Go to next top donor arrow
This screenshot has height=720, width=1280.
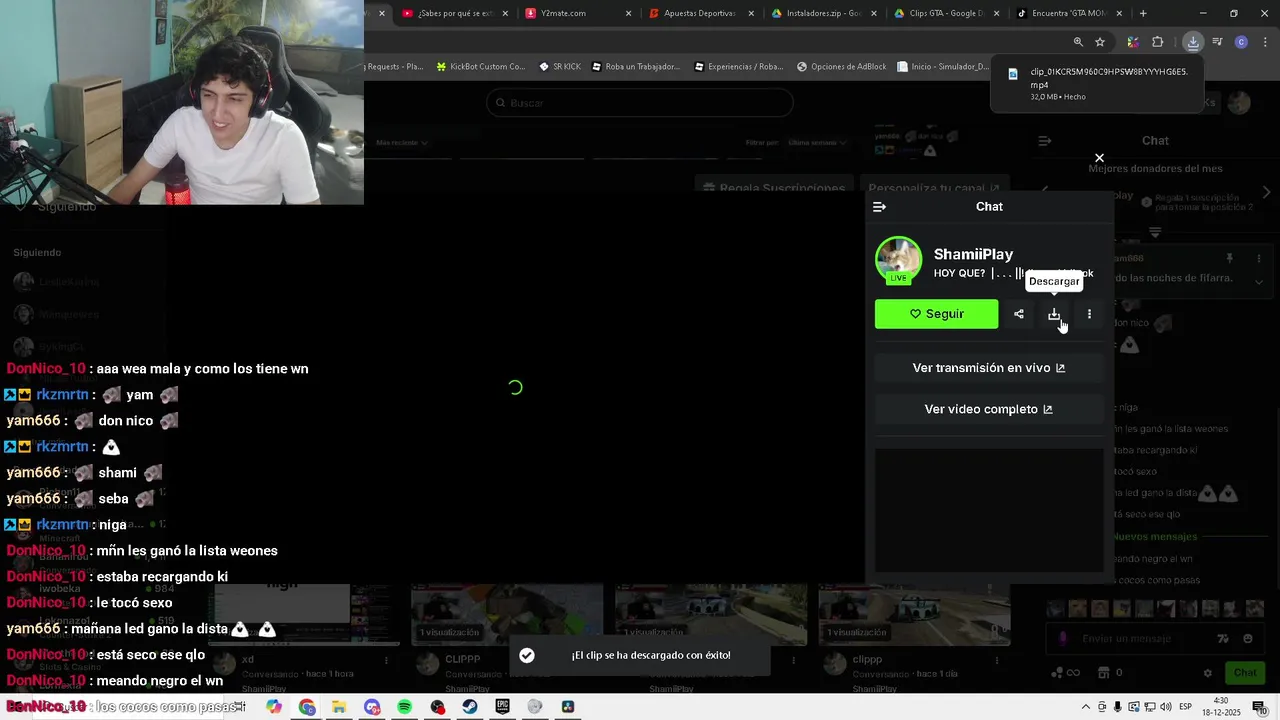pos(1266,191)
